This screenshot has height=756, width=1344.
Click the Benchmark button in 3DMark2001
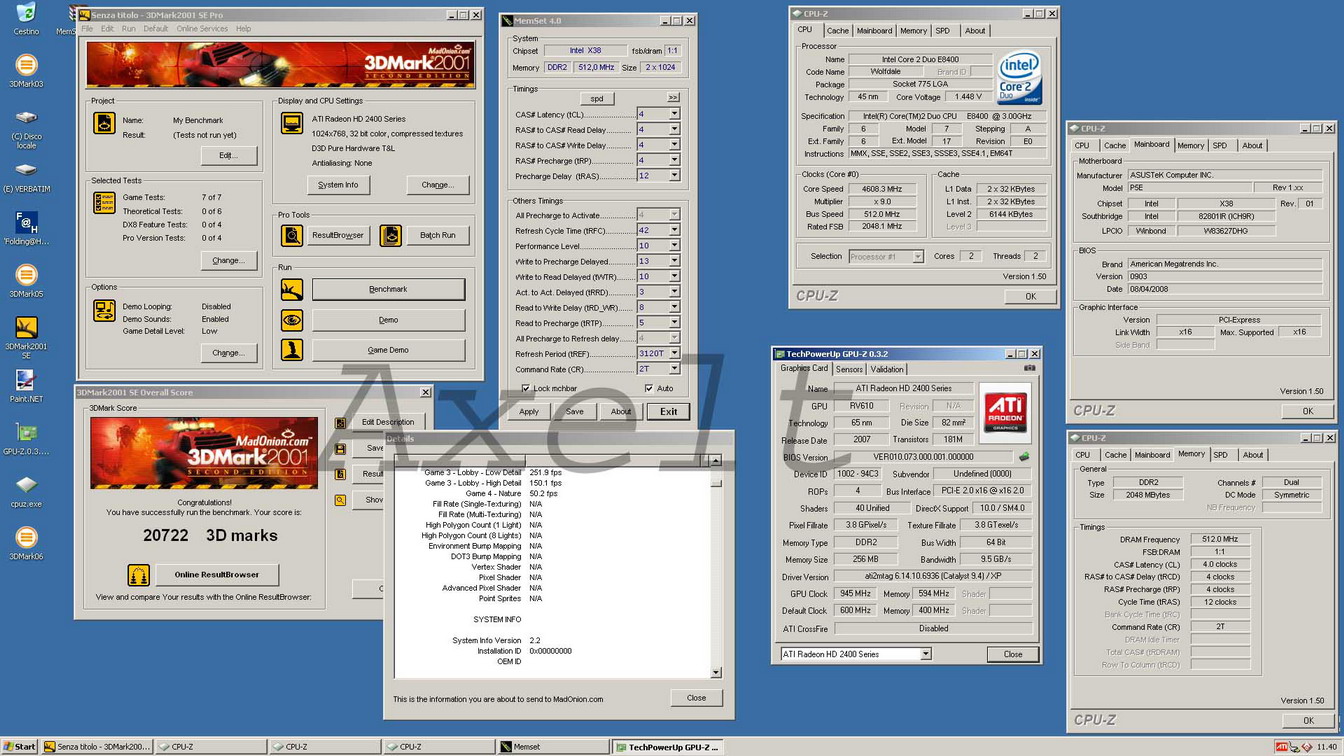tap(388, 289)
